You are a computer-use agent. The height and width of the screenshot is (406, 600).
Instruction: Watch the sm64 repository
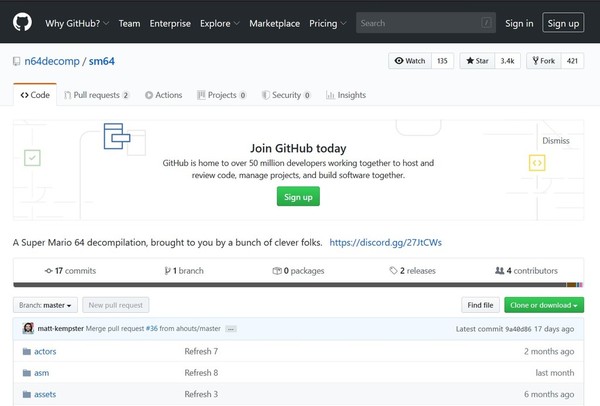tap(409, 61)
